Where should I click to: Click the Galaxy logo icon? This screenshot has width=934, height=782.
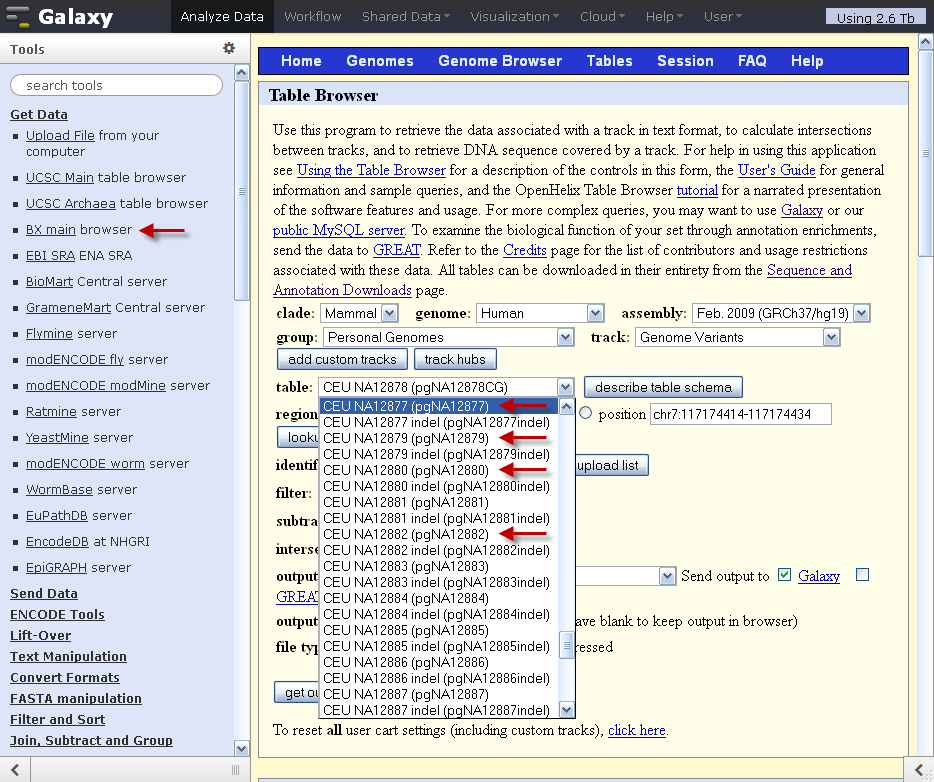click(x=17, y=17)
